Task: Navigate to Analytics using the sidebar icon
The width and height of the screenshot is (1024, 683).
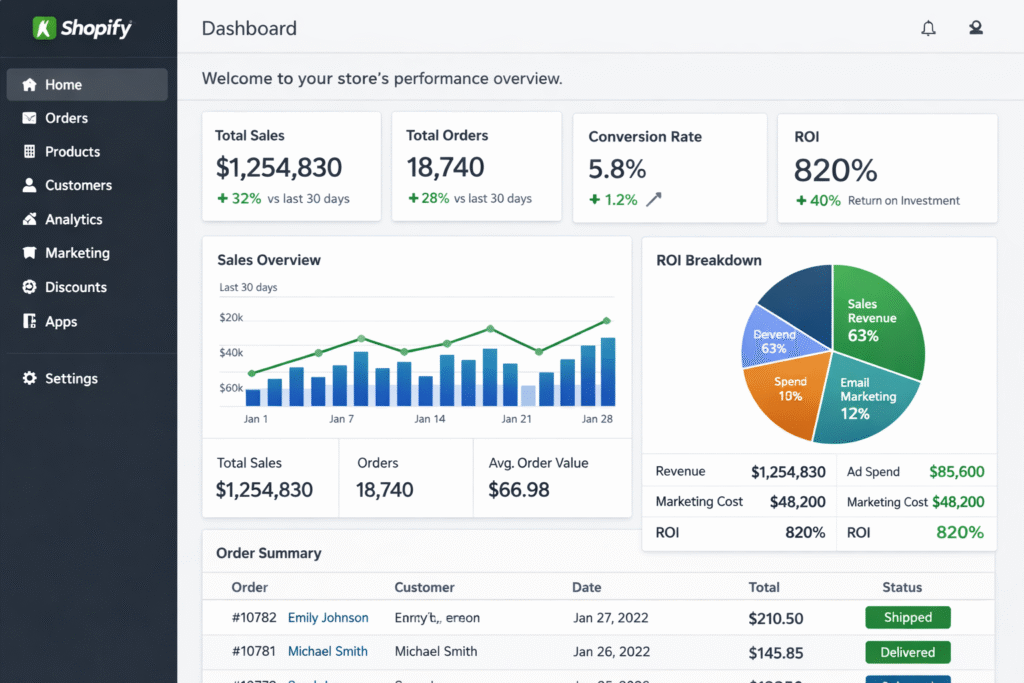Action: (x=31, y=219)
